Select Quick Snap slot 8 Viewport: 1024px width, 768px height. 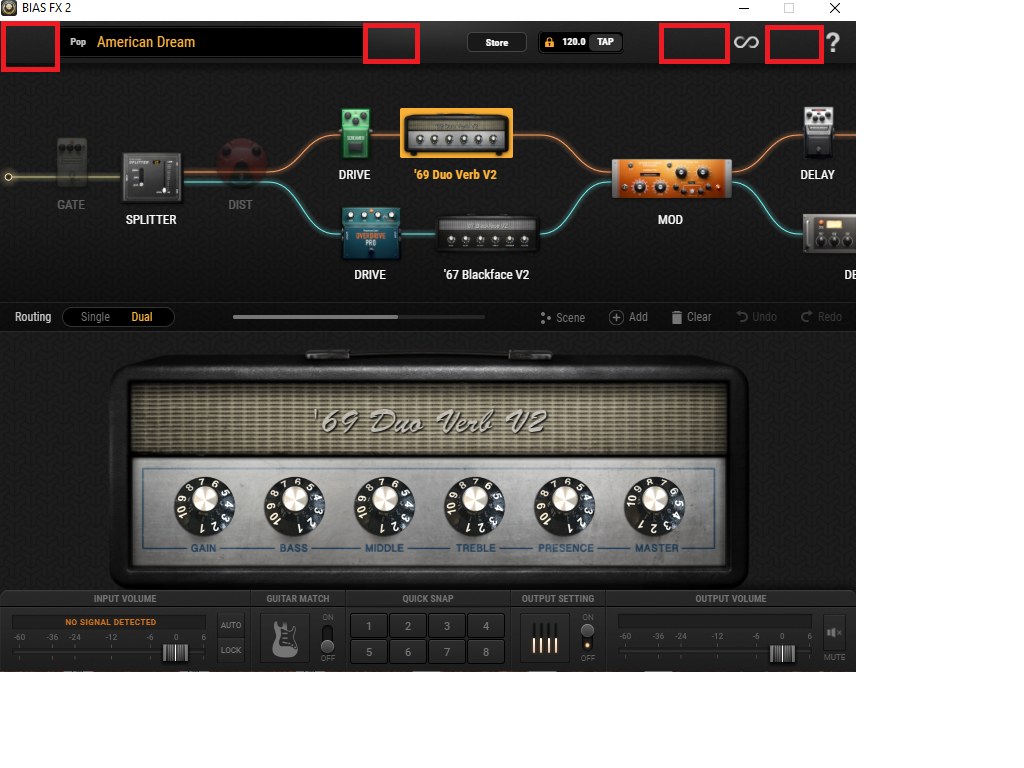[486, 652]
